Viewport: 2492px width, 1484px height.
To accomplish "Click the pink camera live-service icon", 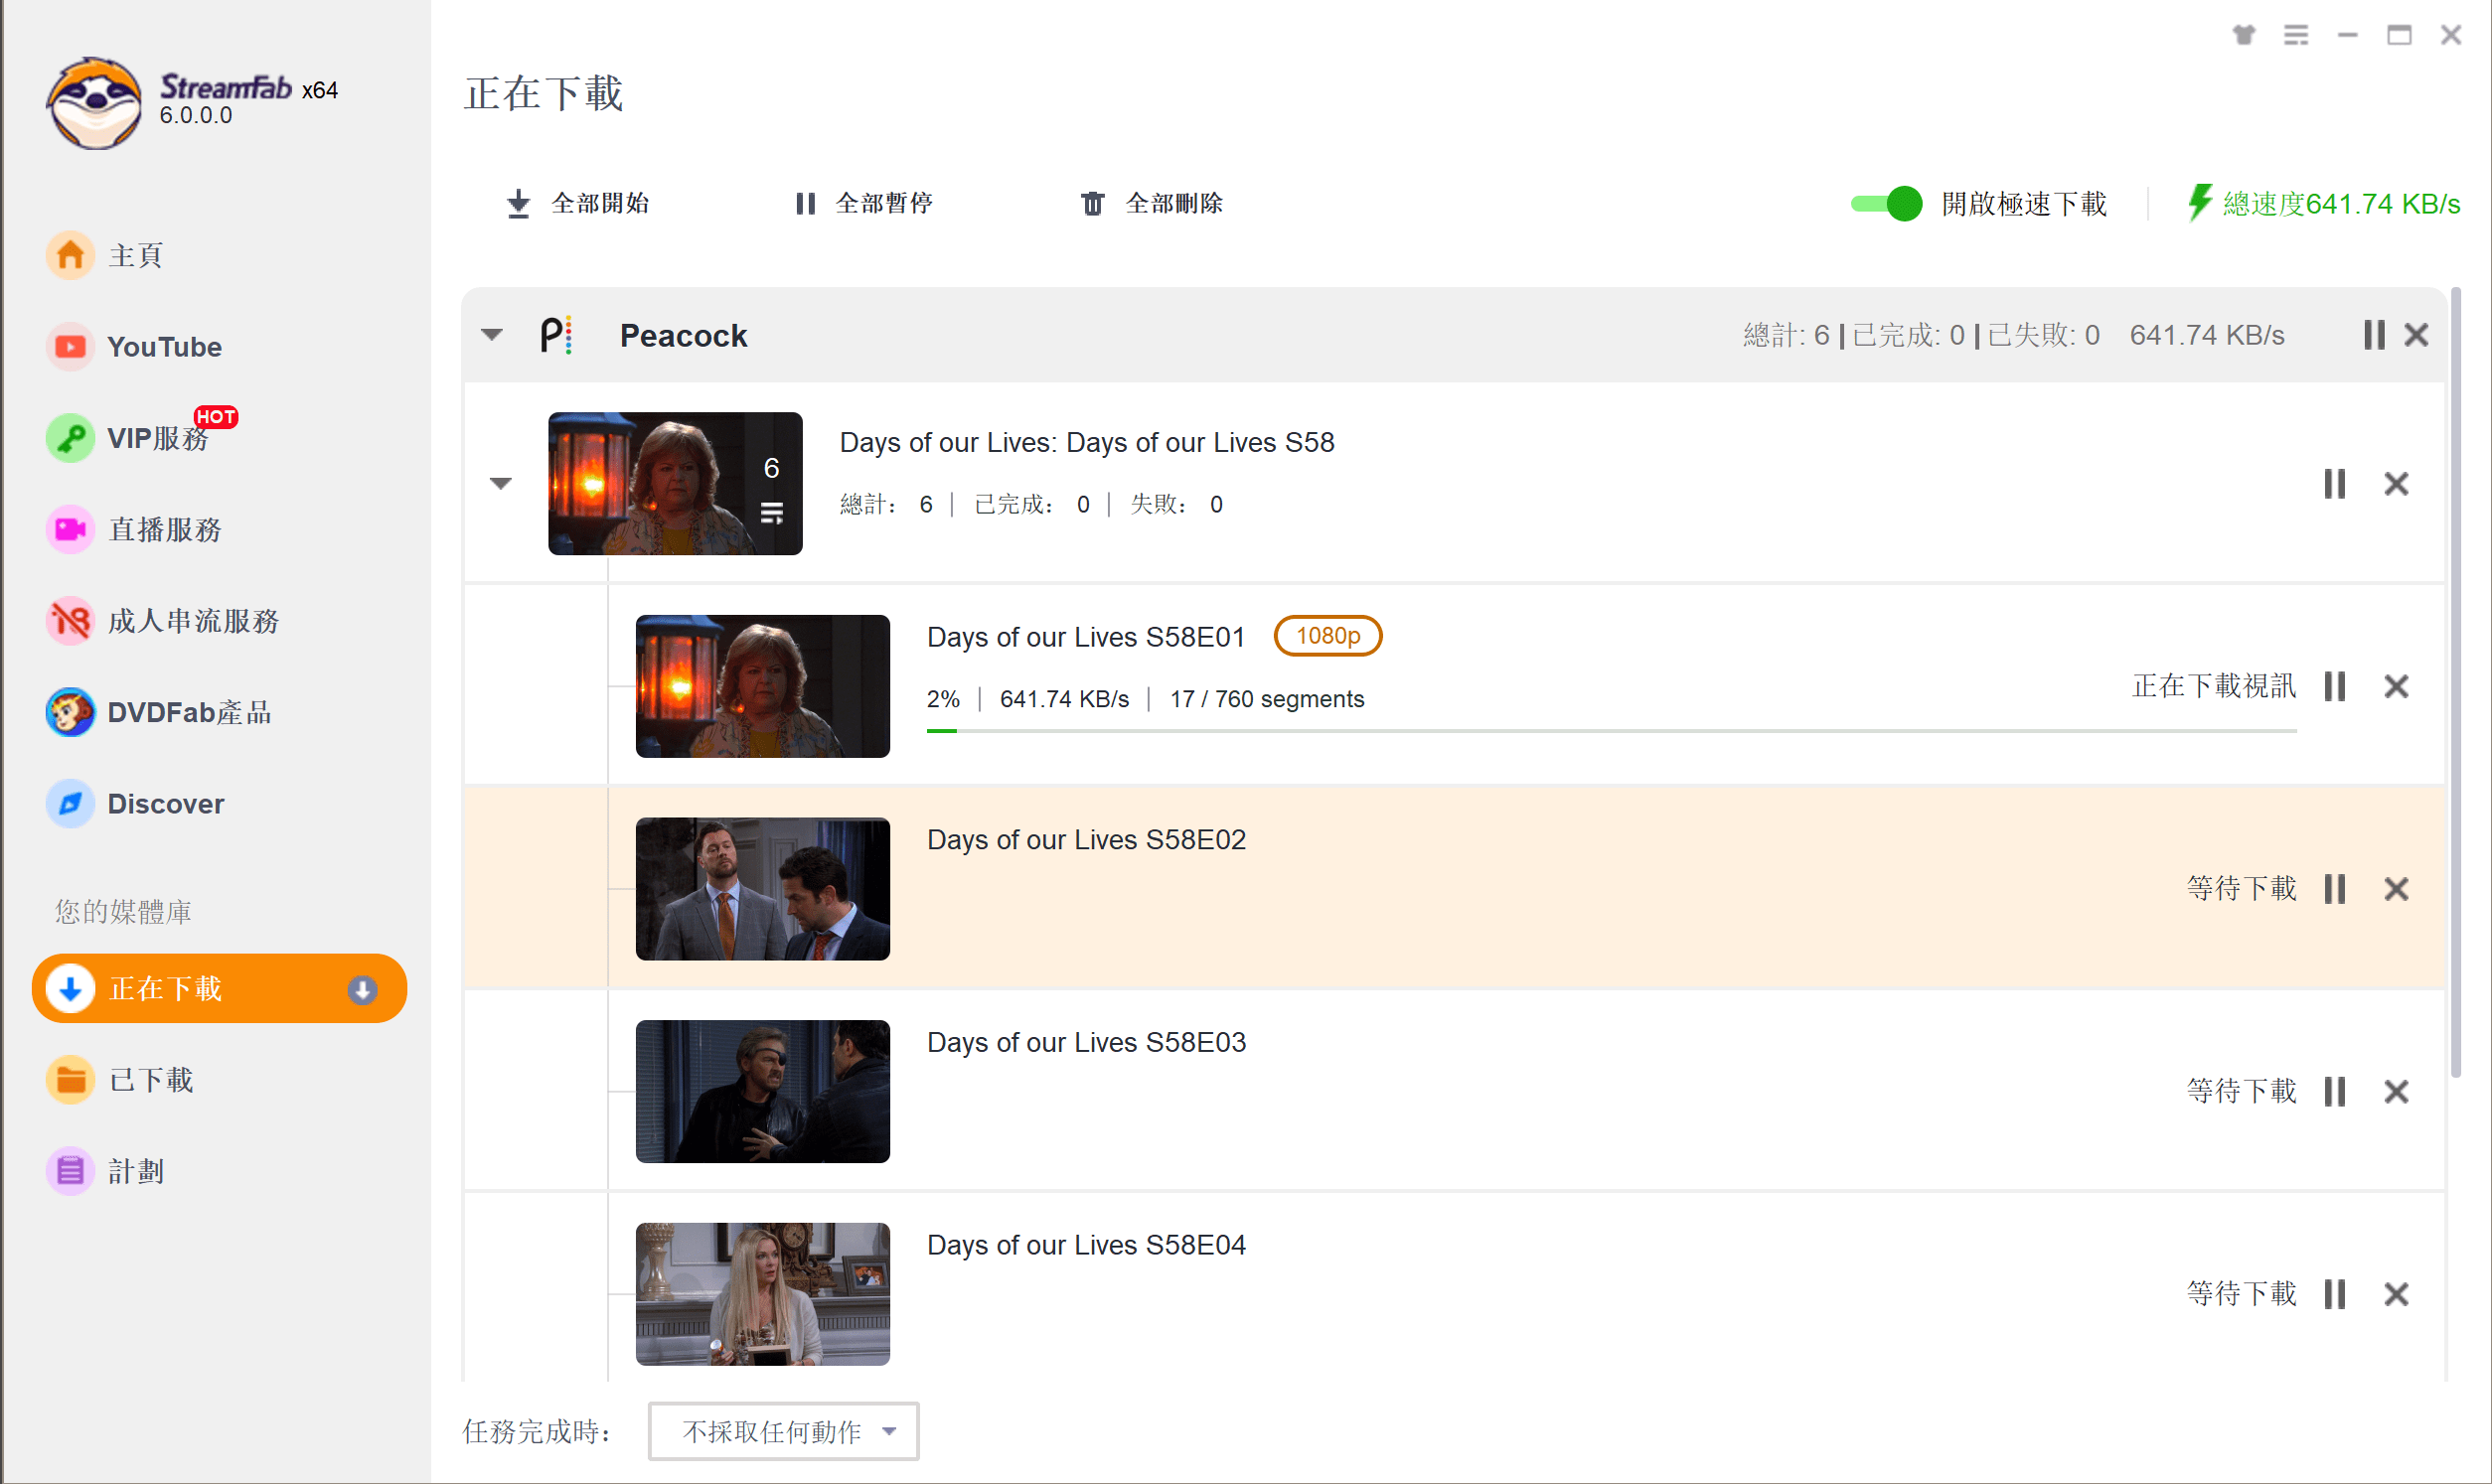I will click(70, 529).
